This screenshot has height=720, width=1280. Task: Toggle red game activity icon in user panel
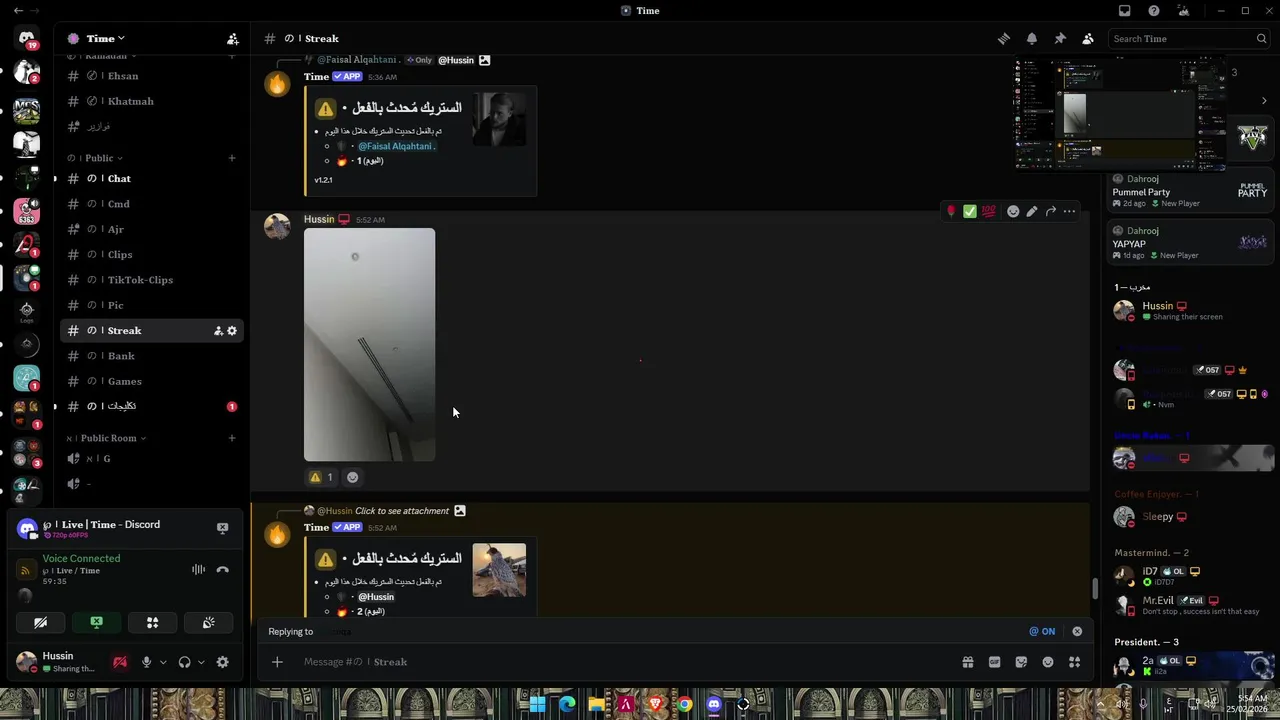click(120, 662)
